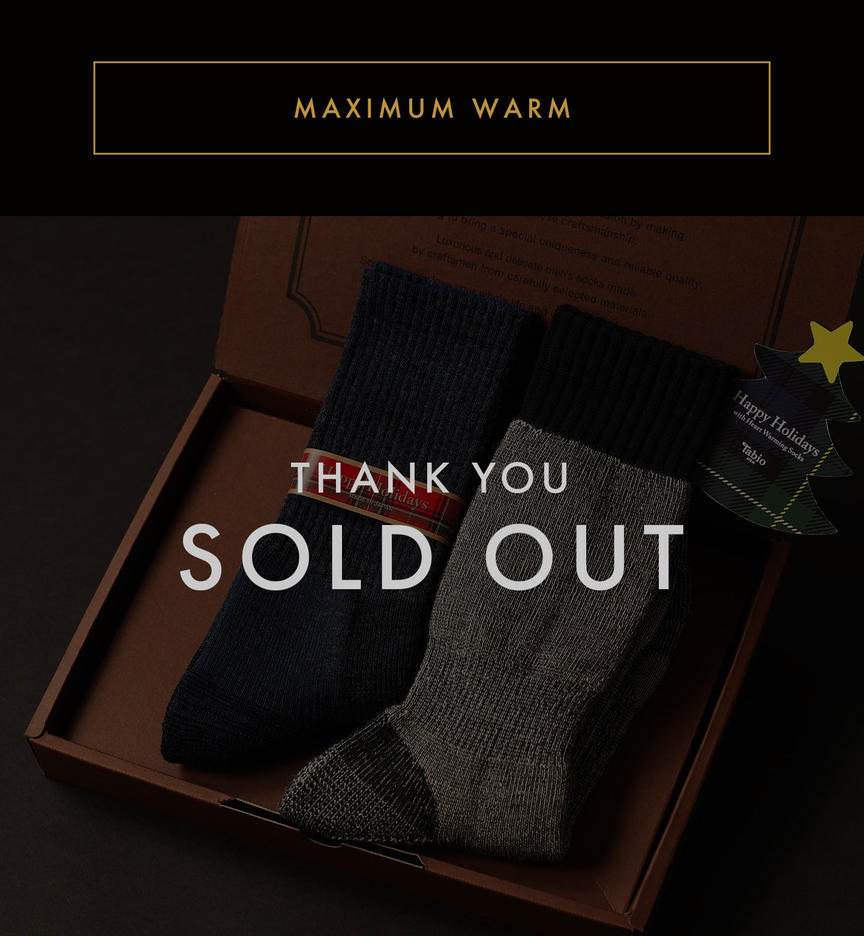Image resolution: width=864 pixels, height=936 pixels.
Task: Click the Tabio logo on the tag
Action: pos(752,454)
